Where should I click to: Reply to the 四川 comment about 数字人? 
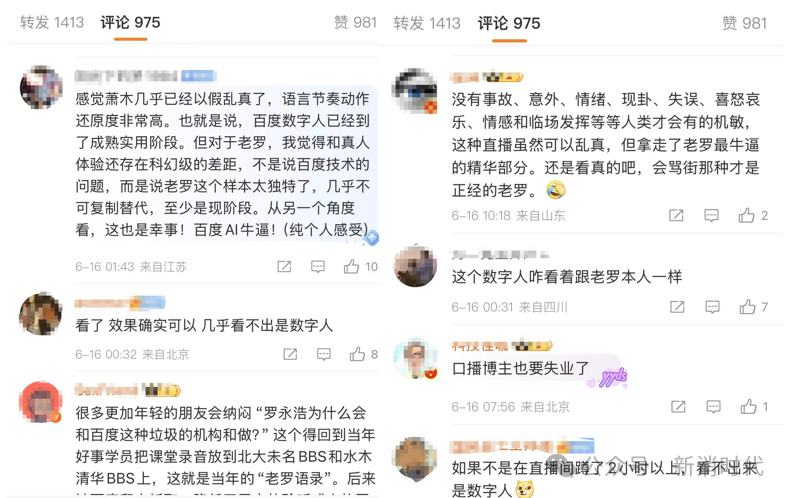point(712,307)
